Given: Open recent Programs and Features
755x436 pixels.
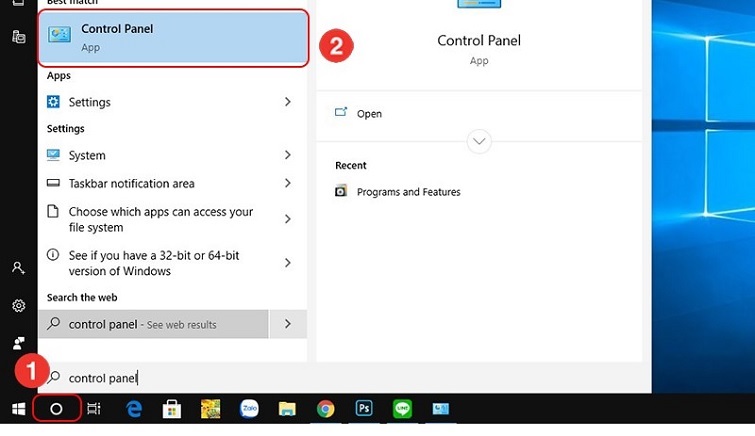Looking at the screenshot, I should click(408, 192).
